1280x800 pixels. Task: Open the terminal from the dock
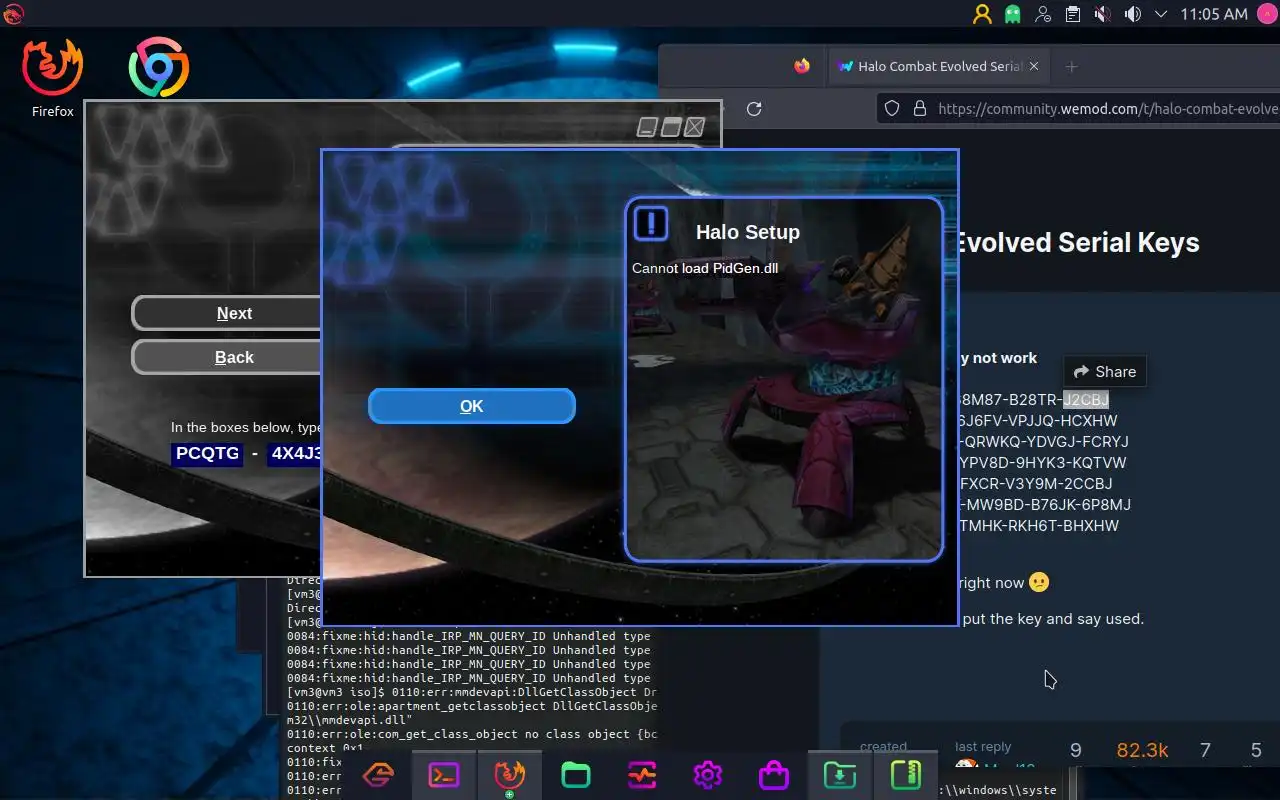click(444, 775)
